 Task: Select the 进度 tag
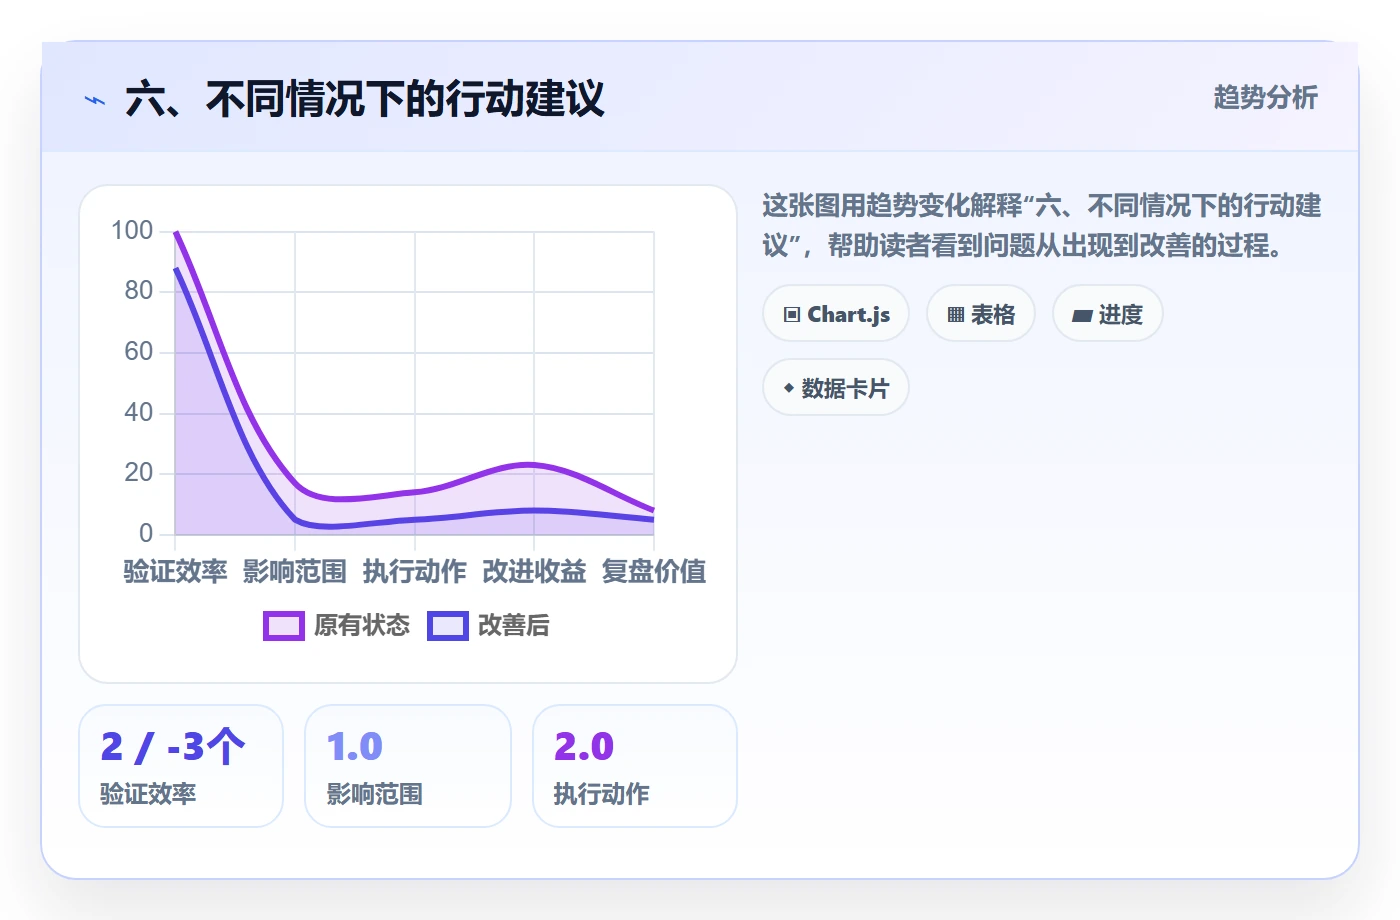(x=1108, y=314)
